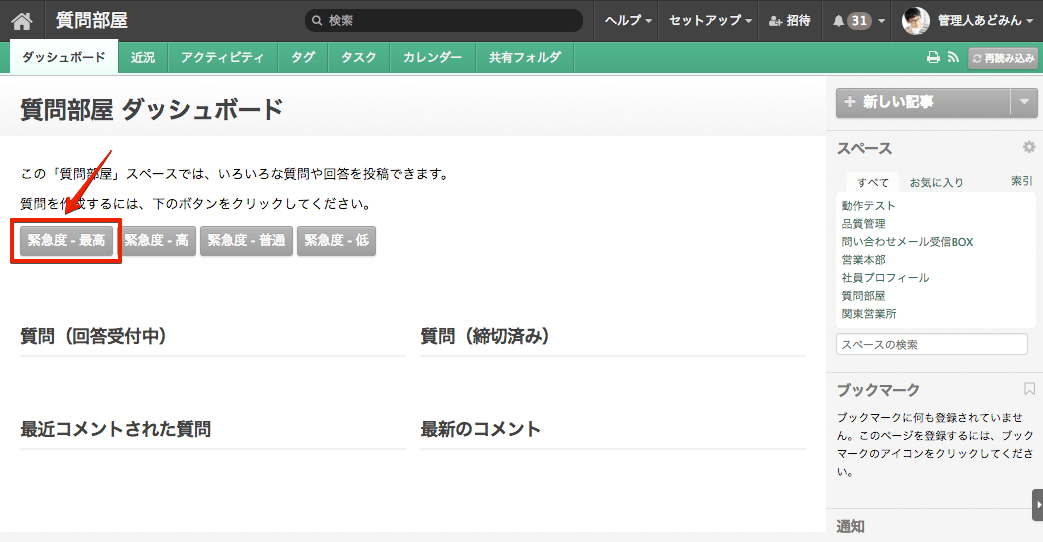Click the 質問部屋 title in header
This screenshot has width=1043, height=542.
click(92, 21)
